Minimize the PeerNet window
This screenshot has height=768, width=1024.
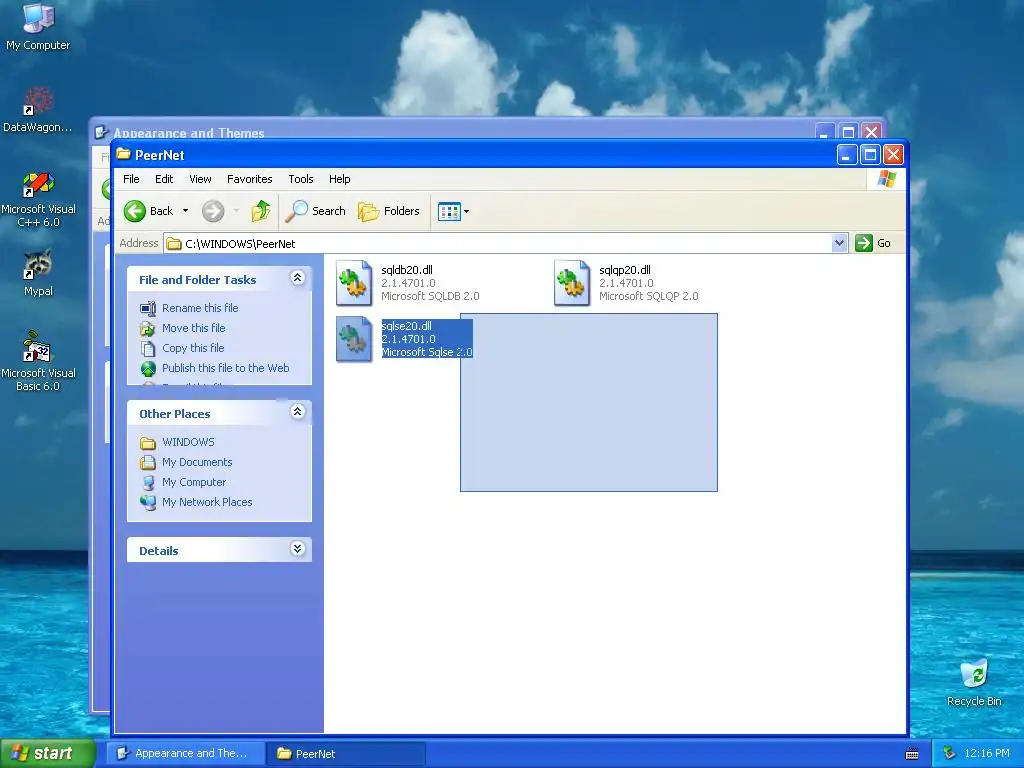click(846, 155)
